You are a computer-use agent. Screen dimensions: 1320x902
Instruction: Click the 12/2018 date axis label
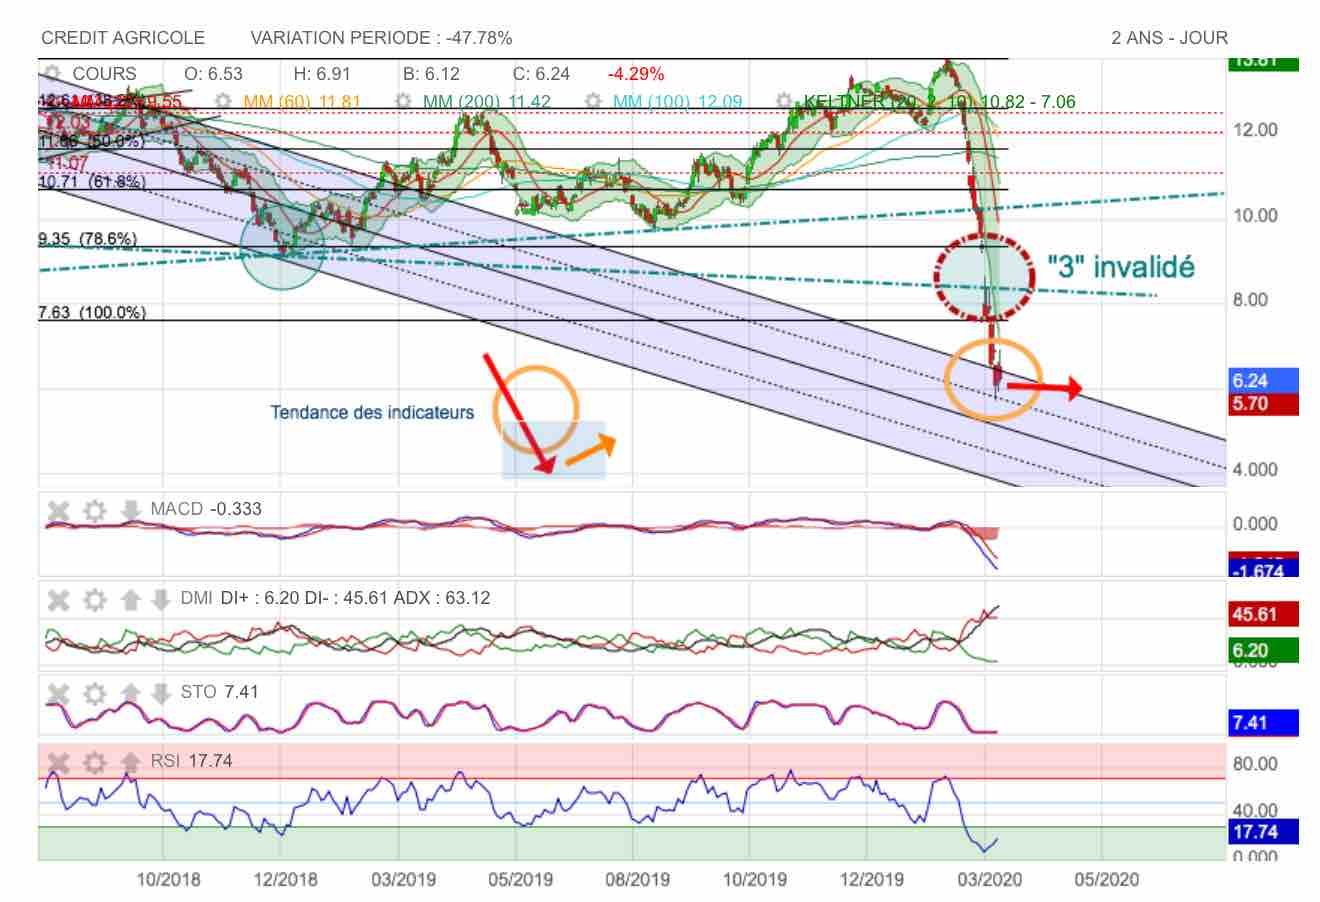click(285, 879)
